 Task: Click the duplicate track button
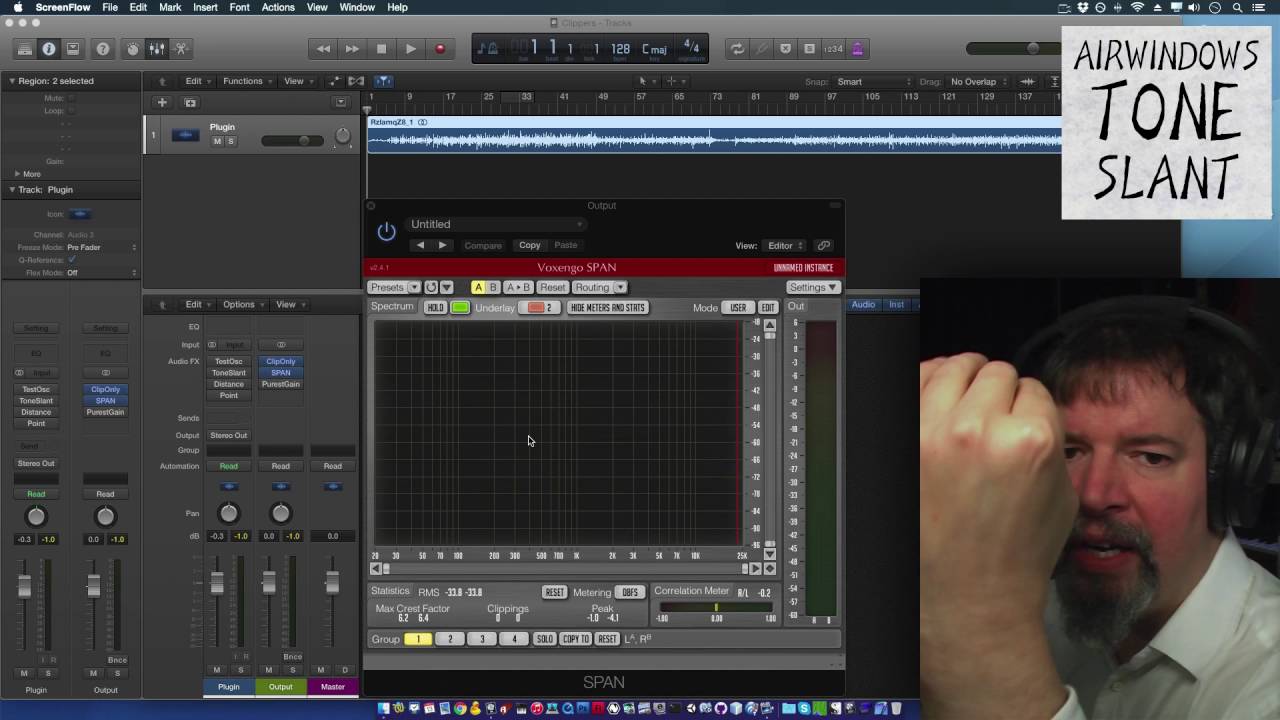190,102
